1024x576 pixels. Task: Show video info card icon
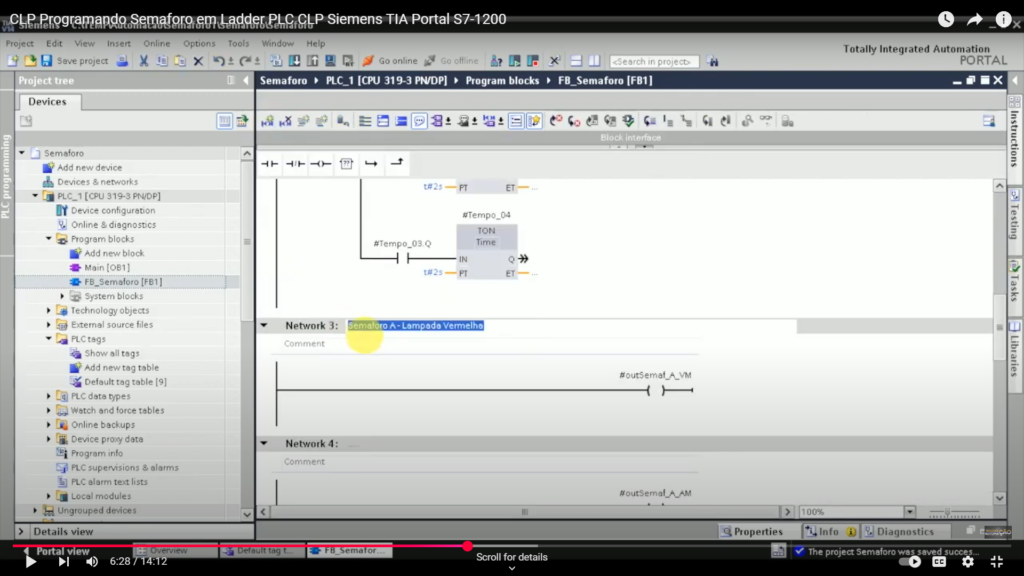click(x=1003, y=20)
